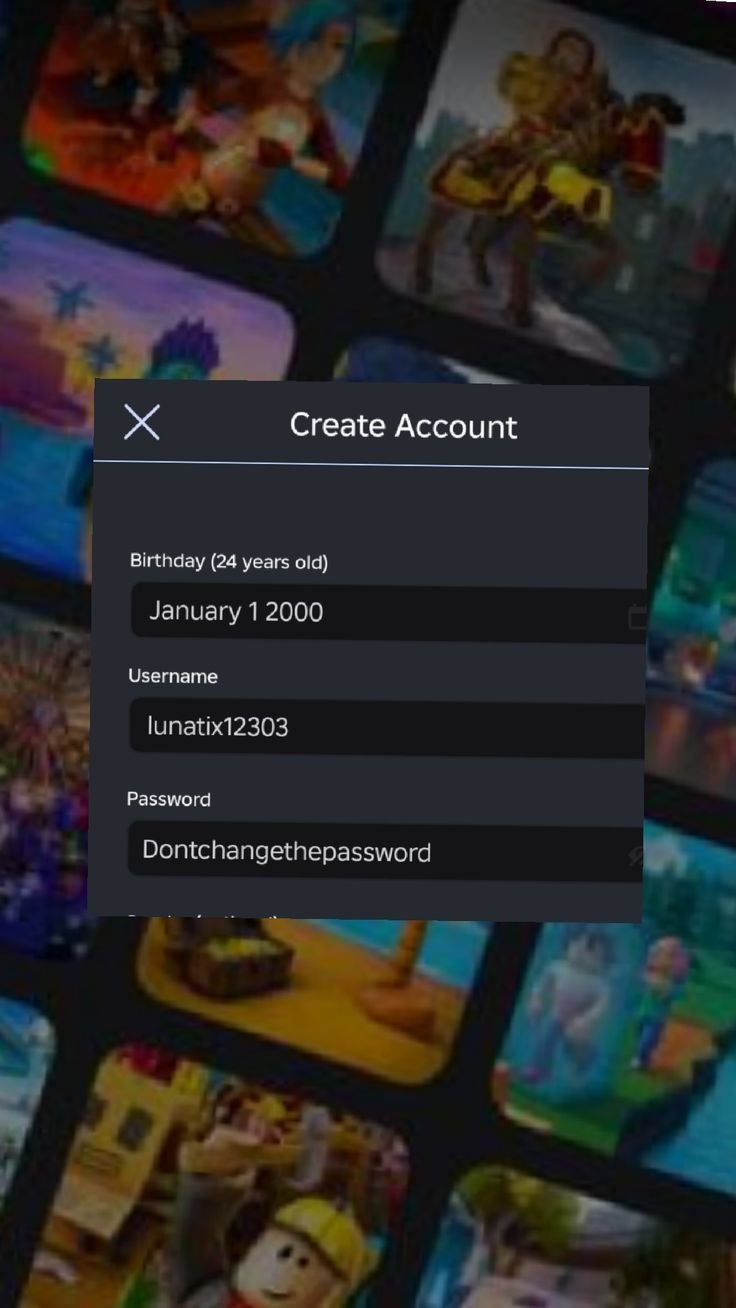
Task: Click the Password label
Action: click(x=169, y=799)
